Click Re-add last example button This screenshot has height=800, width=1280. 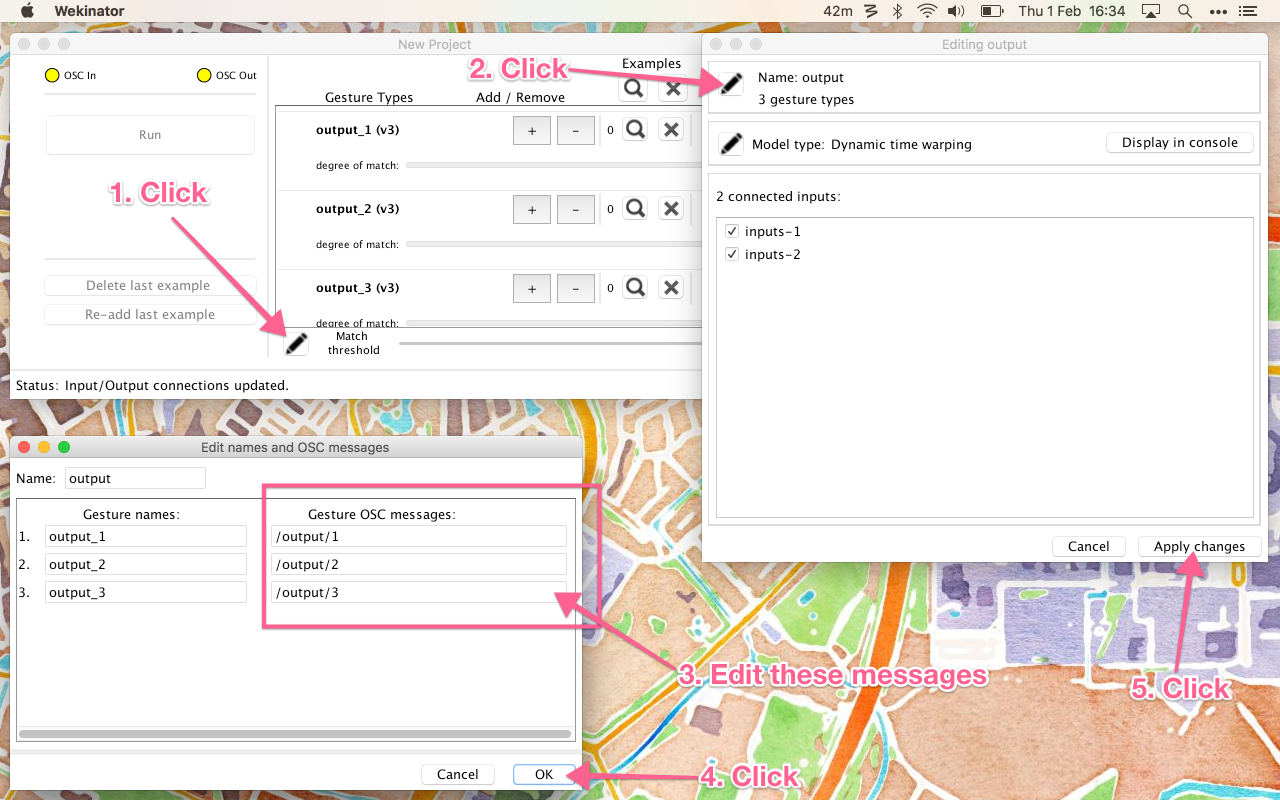(x=150, y=315)
